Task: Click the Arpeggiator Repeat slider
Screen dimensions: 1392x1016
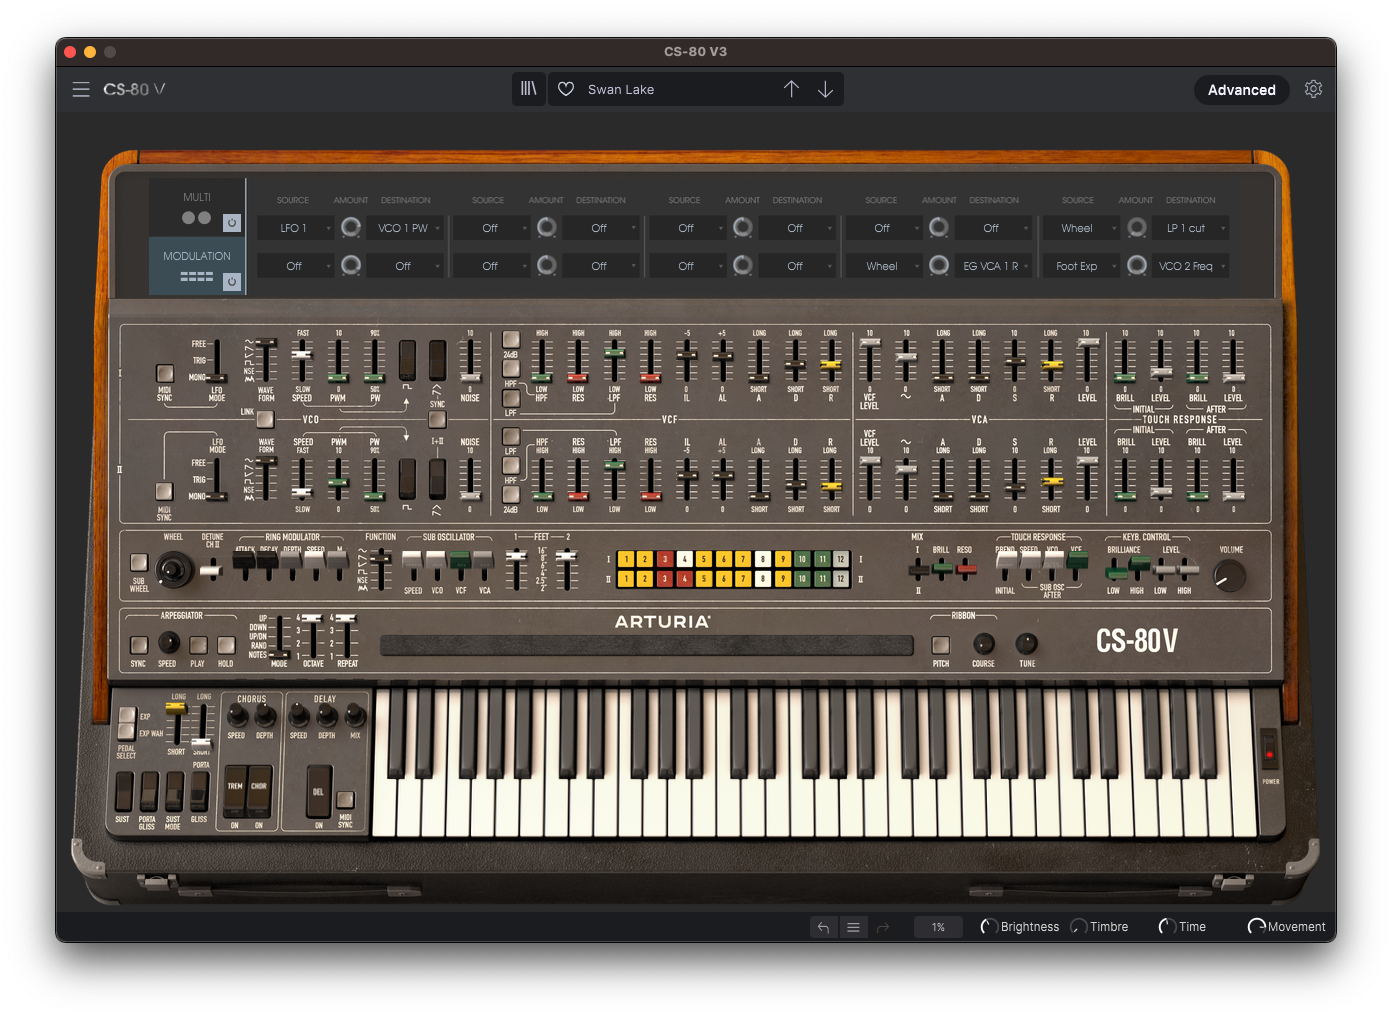Action: [x=347, y=636]
